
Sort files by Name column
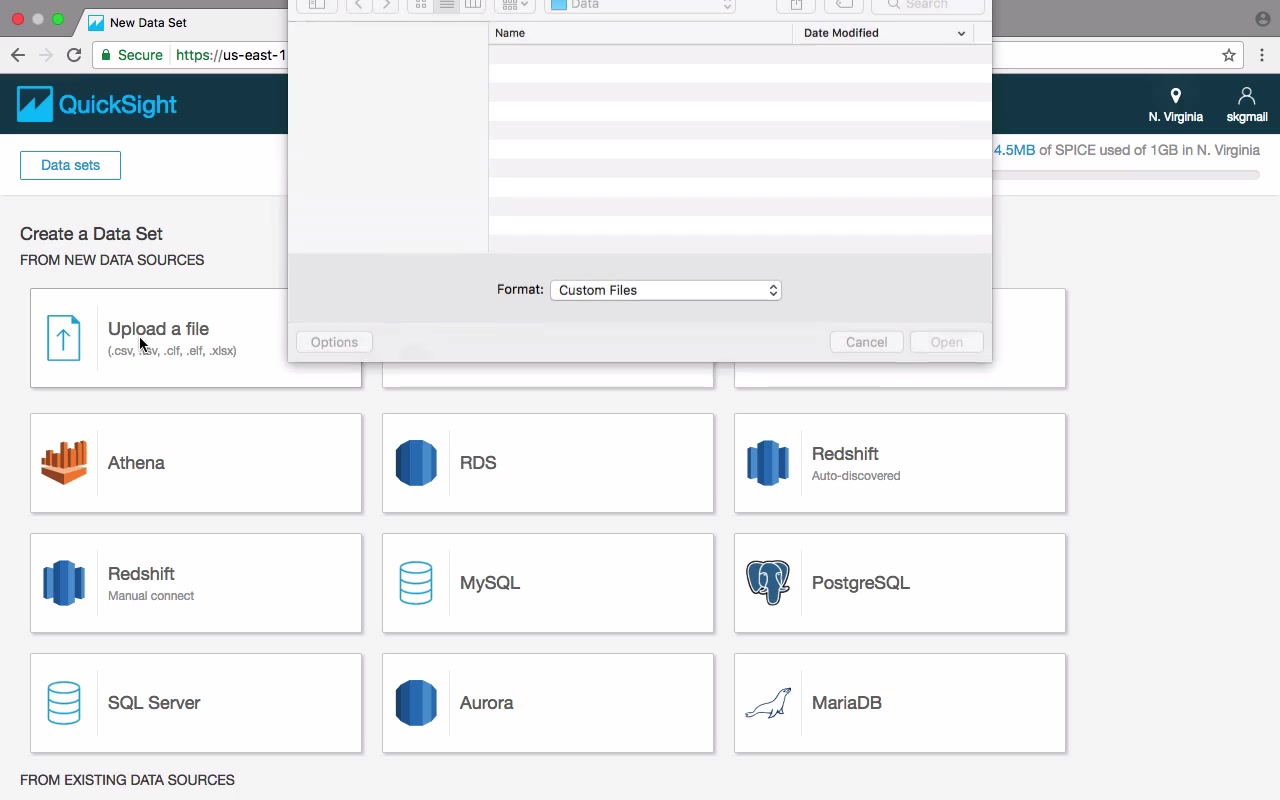pos(640,33)
